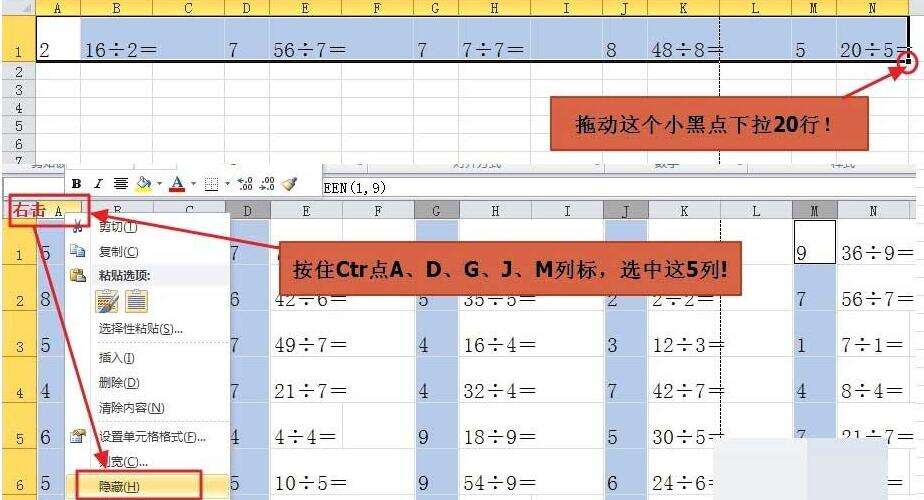This screenshot has height=500, width=924.
Task: Apply the red font color A
Action: (x=177, y=184)
